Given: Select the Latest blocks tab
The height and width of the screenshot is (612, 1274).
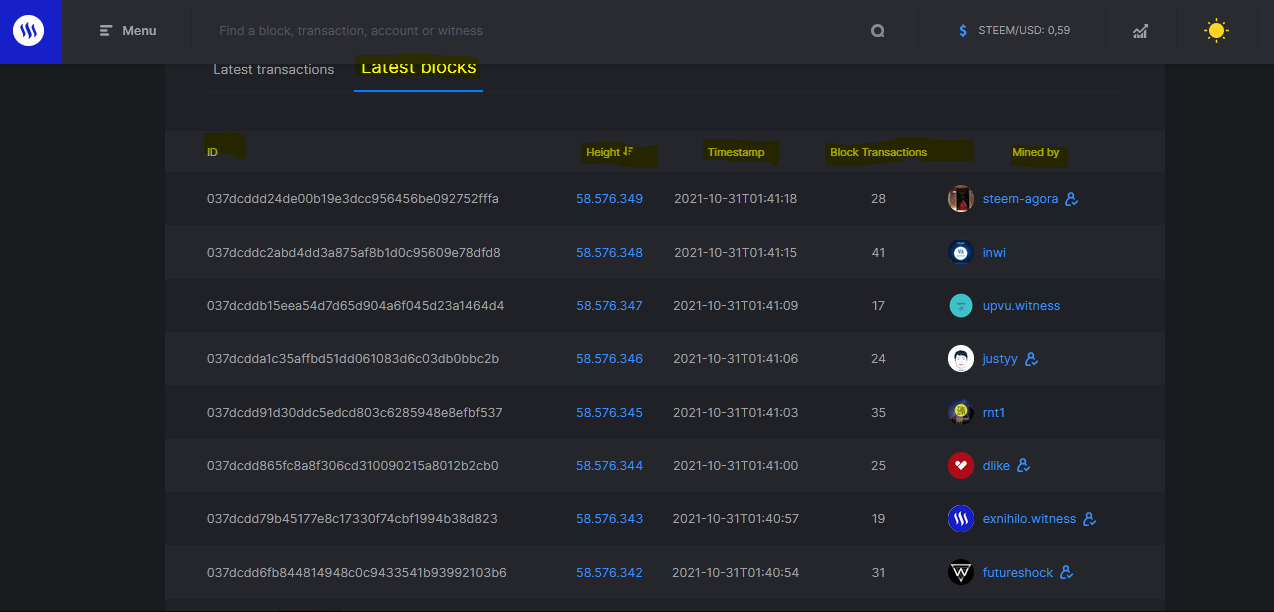Looking at the screenshot, I should [x=419, y=68].
